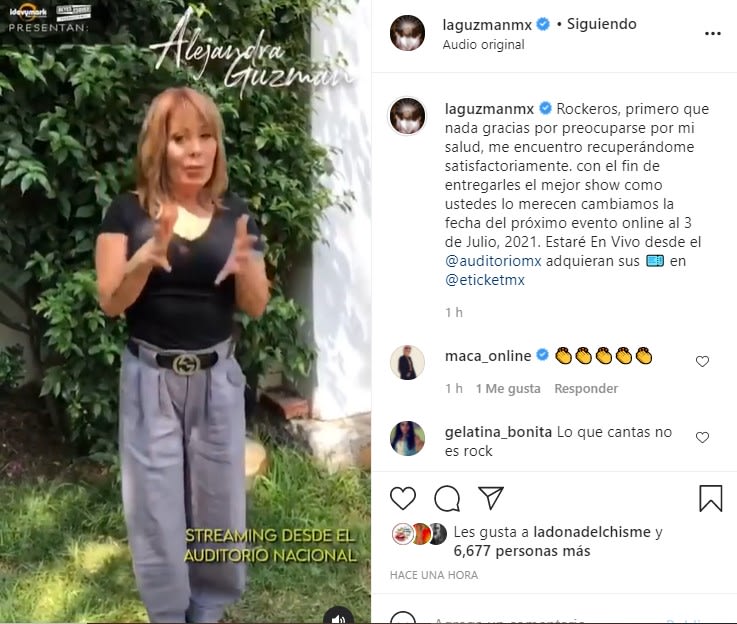Open laguzmanmx profile picture in header
Screen dimensions: 737x624
(408, 32)
